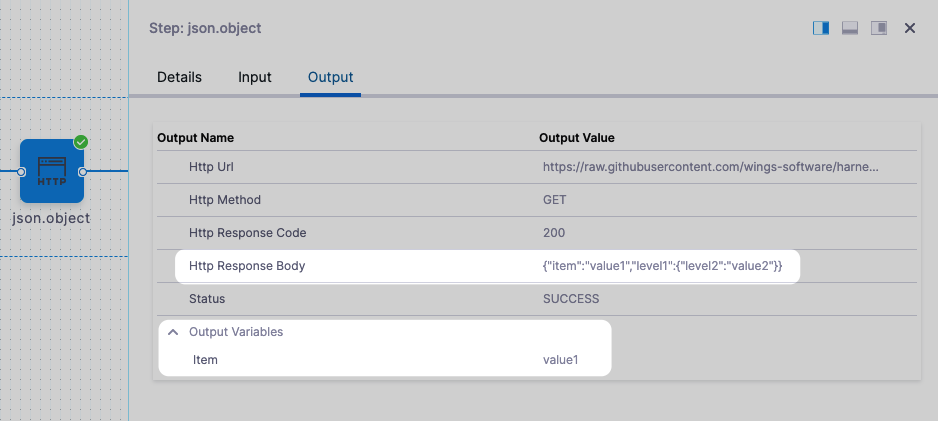This screenshot has height=421, width=938.
Task: Click the Http Method GET value
Action: [x=555, y=200]
